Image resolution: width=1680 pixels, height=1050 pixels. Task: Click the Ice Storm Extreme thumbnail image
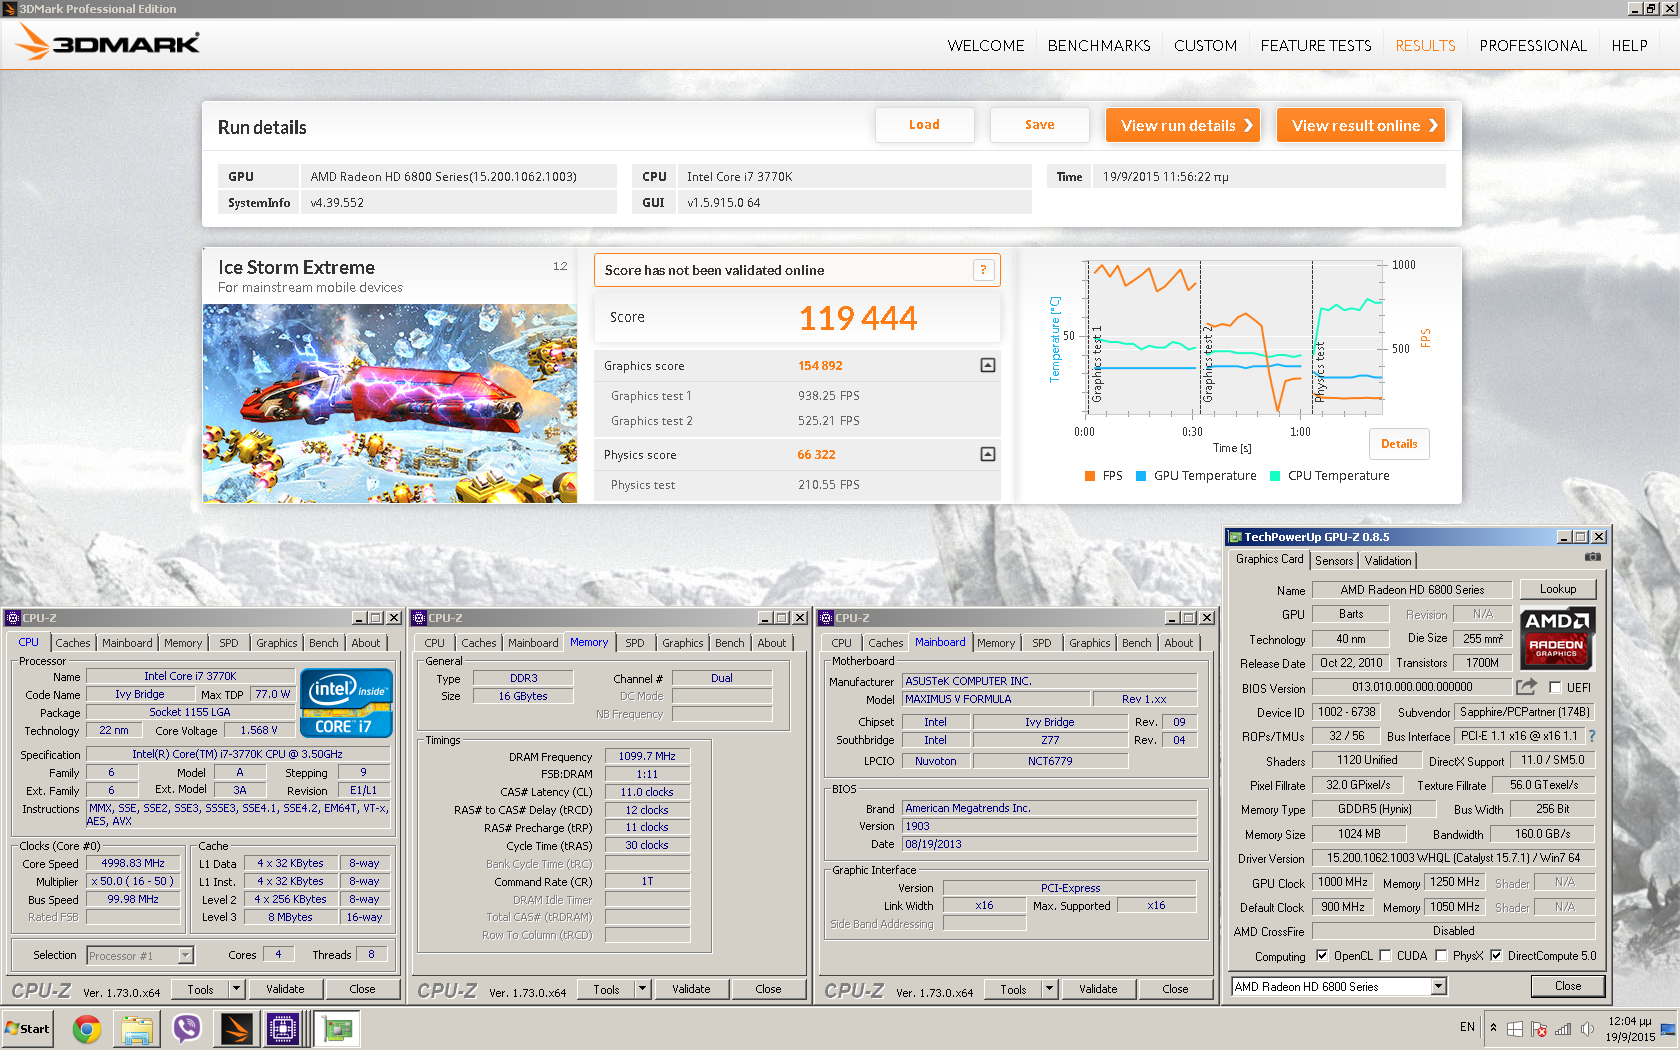(390, 403)
